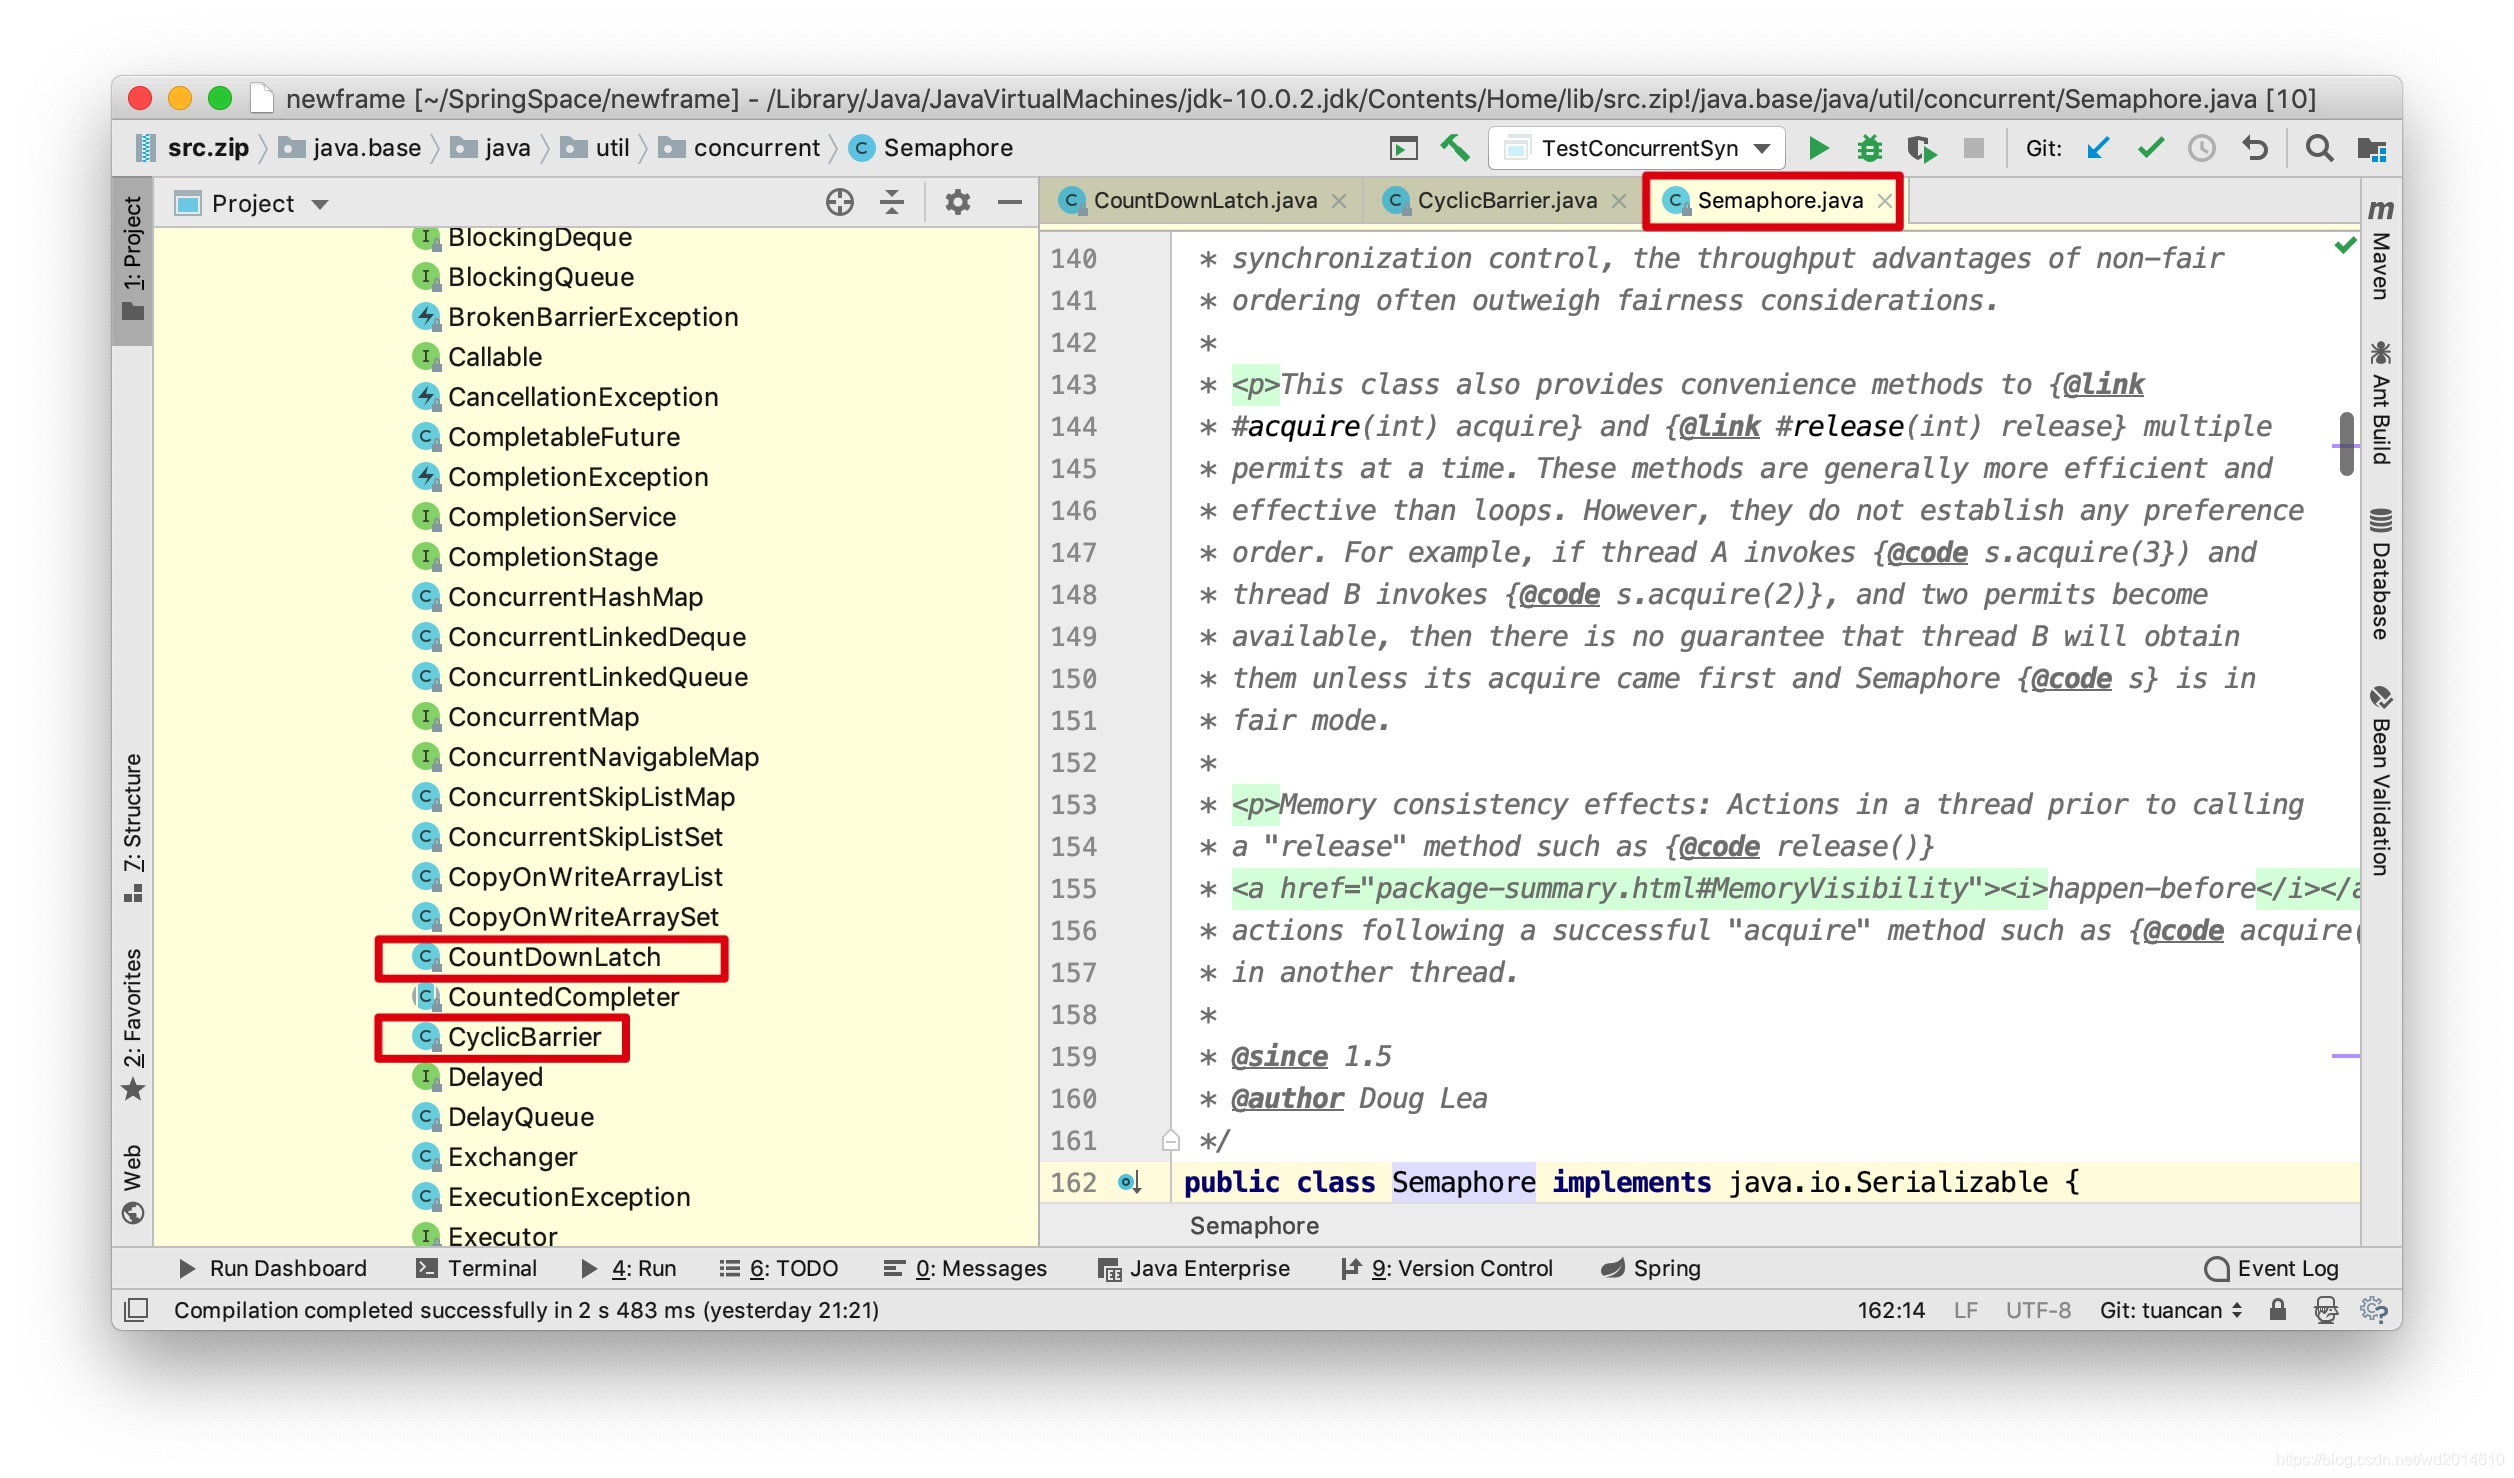Toggle the Web side panel
The width and height of the screenshot is (2514, 1478).
132,1184
